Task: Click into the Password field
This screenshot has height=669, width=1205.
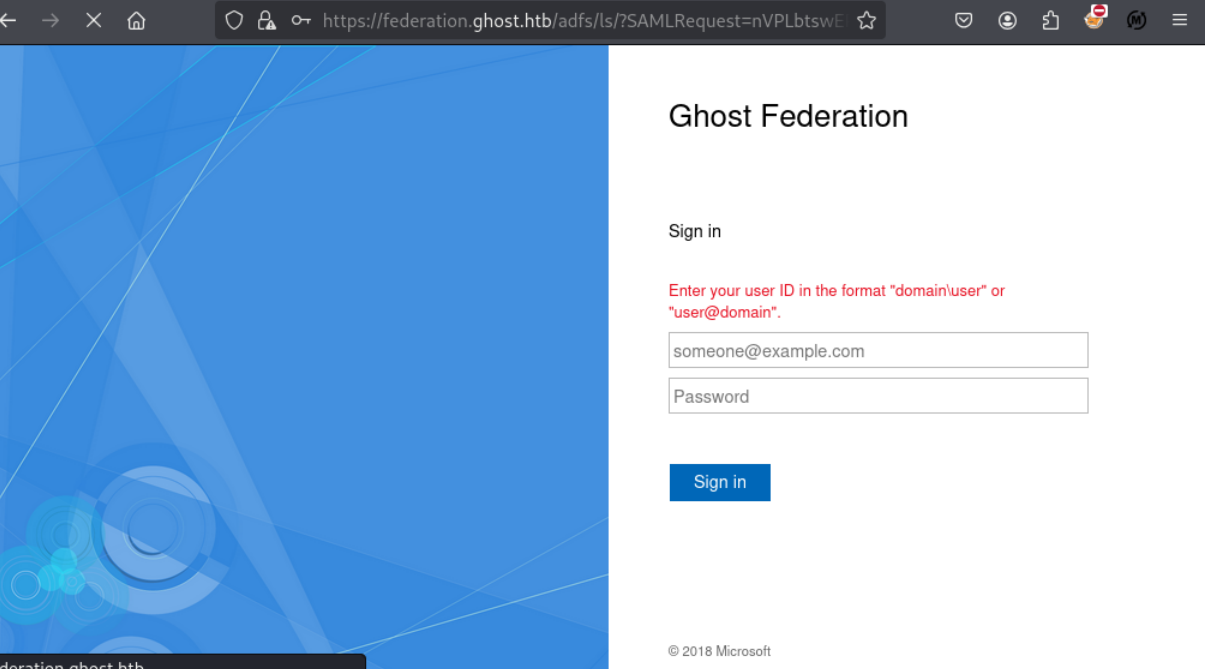Action: pyautogui.click(x=878, y=396)
